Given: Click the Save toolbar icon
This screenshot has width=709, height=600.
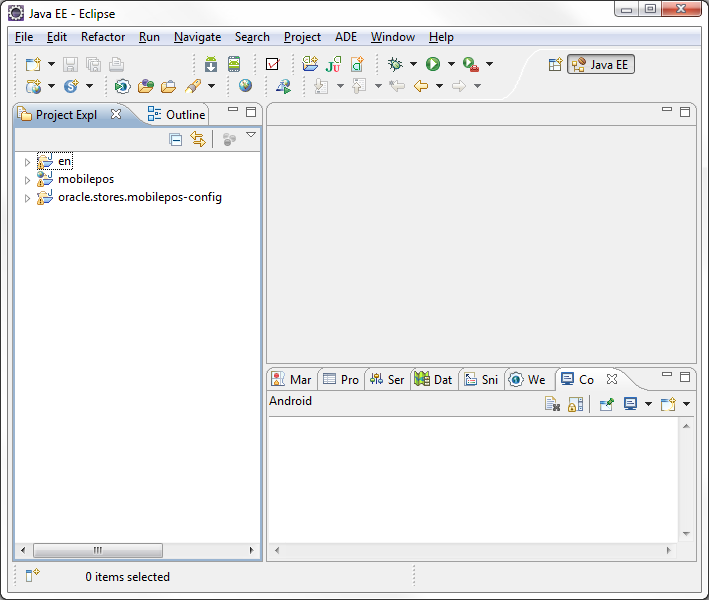Looking at the screenshot, I should [x=70, y=64].
